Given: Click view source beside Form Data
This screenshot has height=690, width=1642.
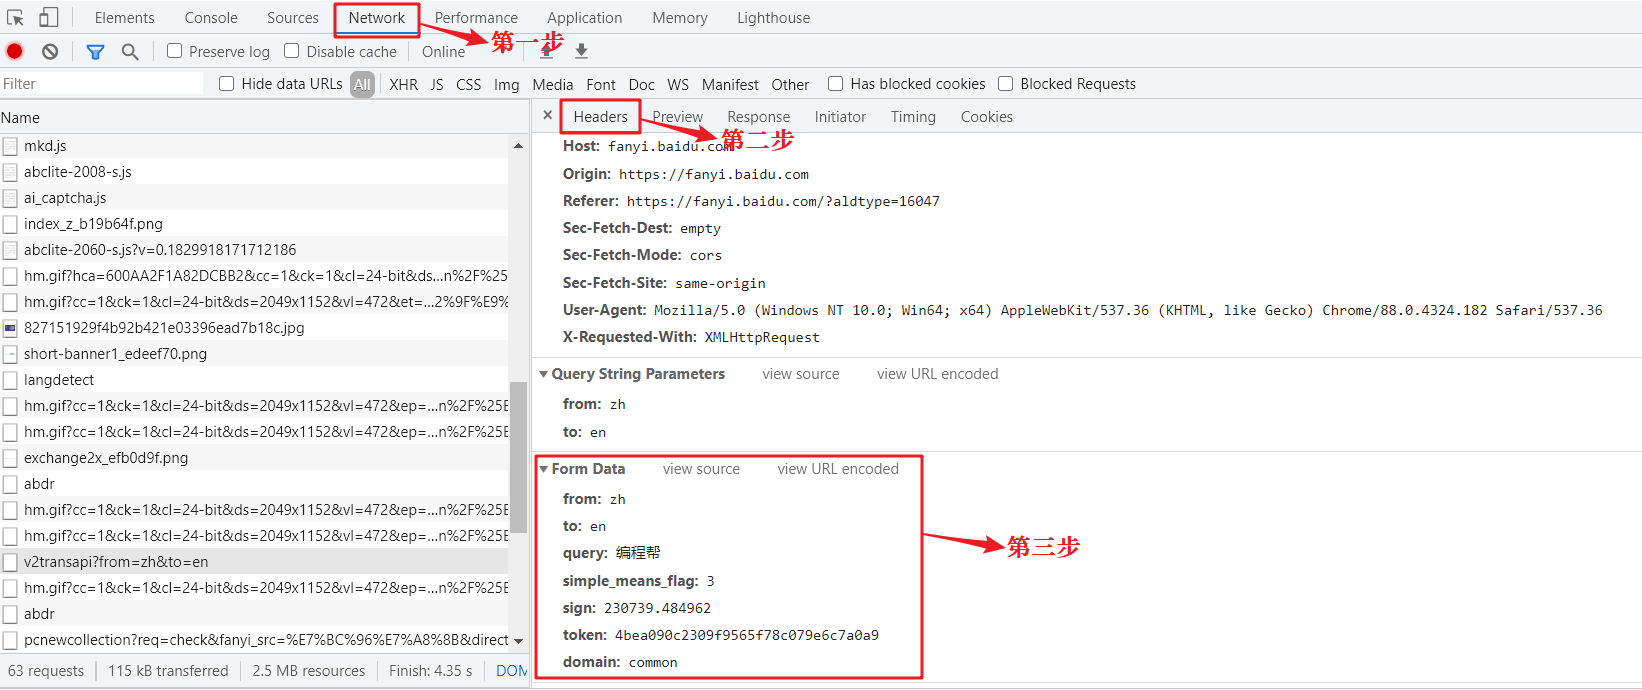Looking at the screenshot, I should 701,469.
